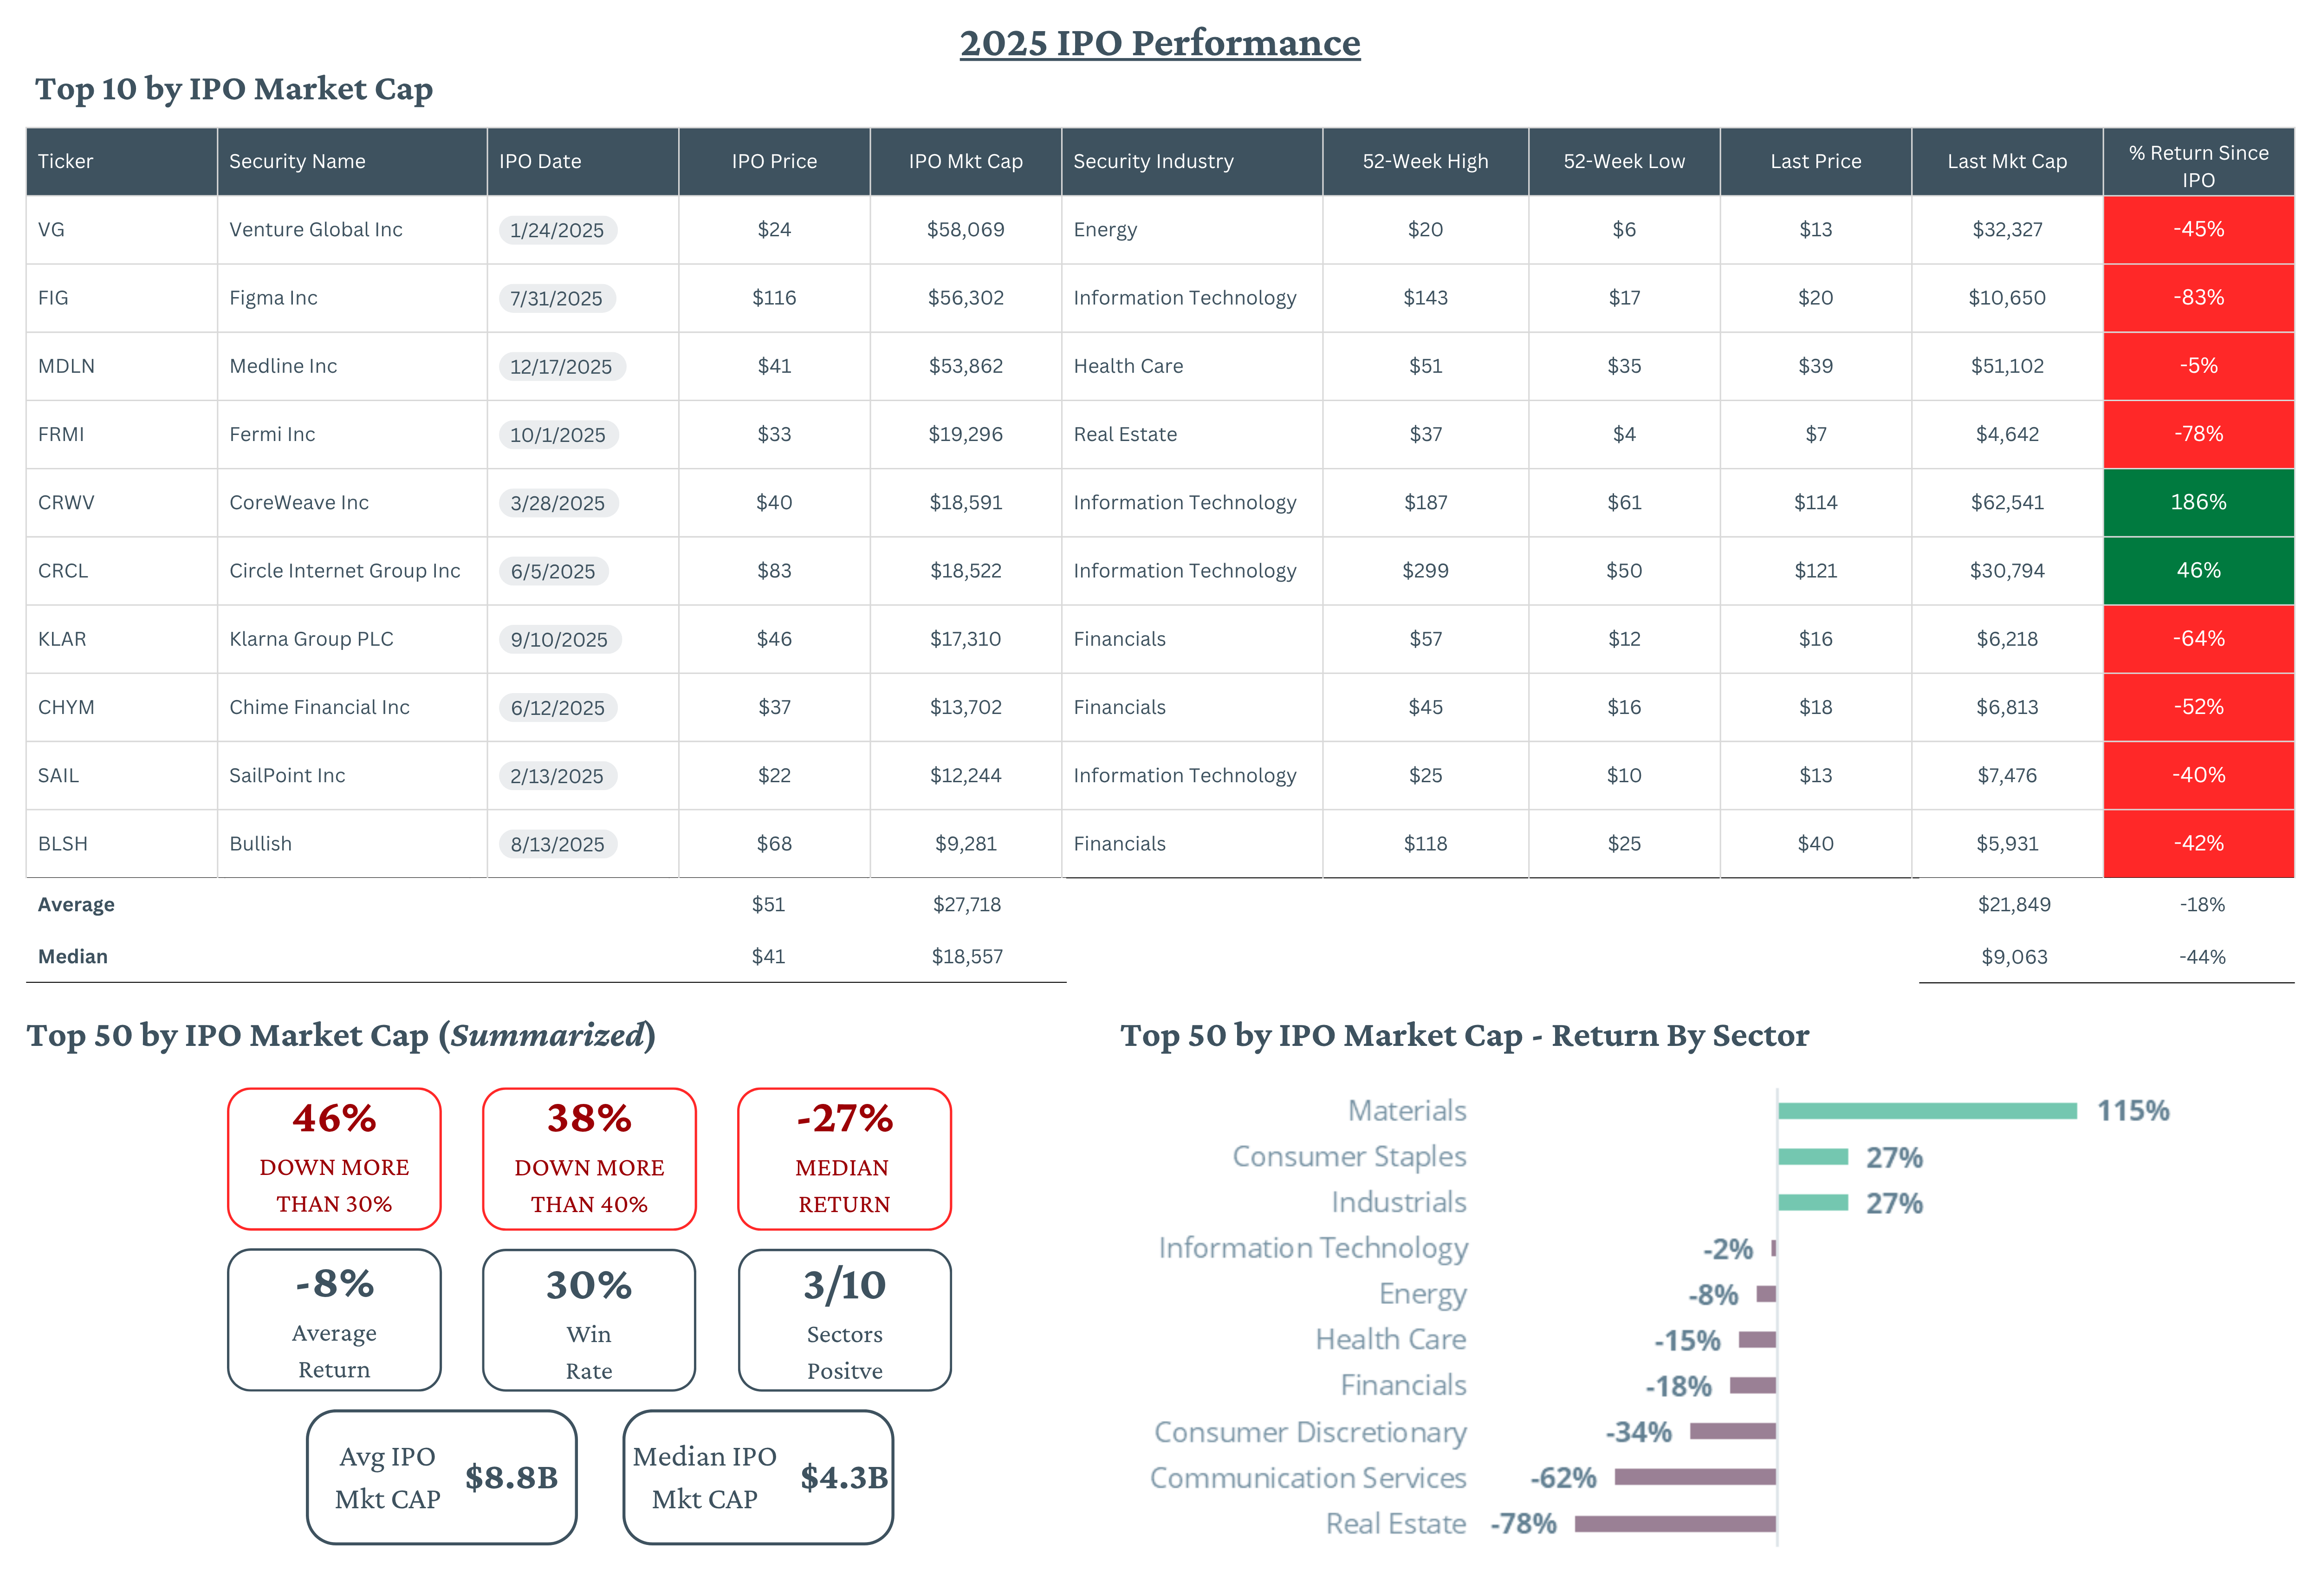The height and width of the screenshot is (1596, 2321).
Task: Select the IPO Mkt Cap column header
Action: (965, 161)
